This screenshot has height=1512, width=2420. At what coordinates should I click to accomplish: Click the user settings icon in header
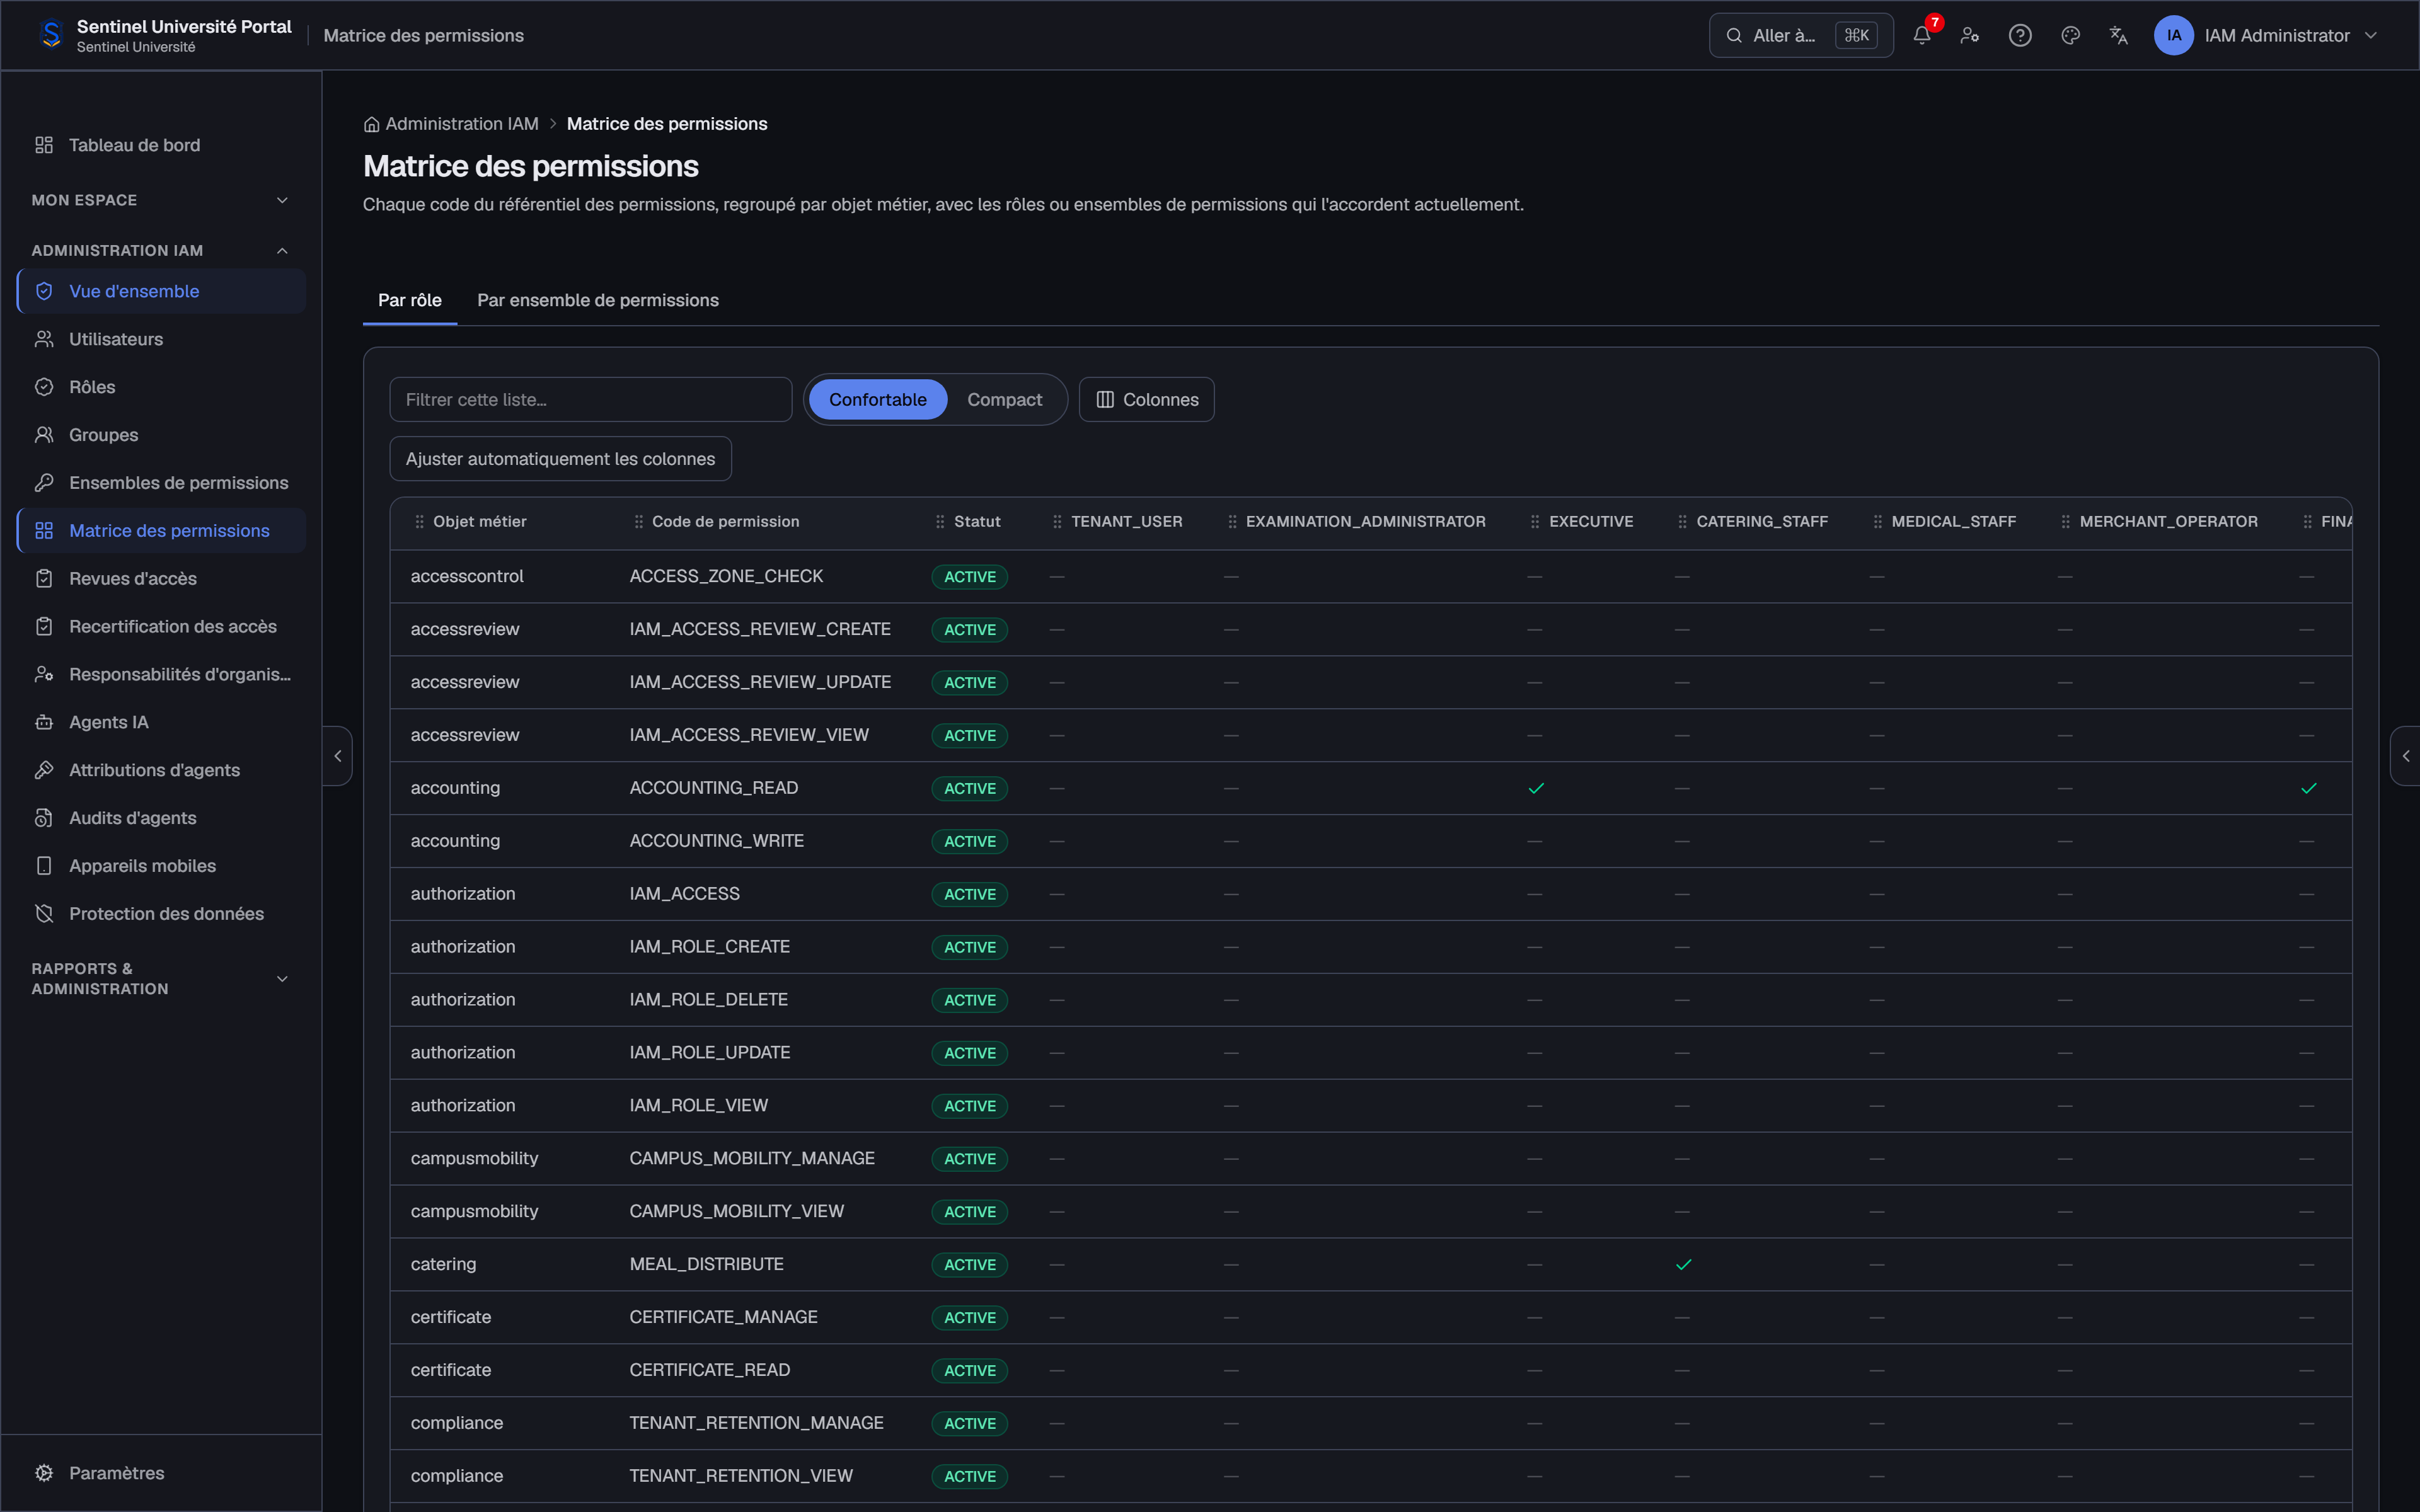point(1970,35)
